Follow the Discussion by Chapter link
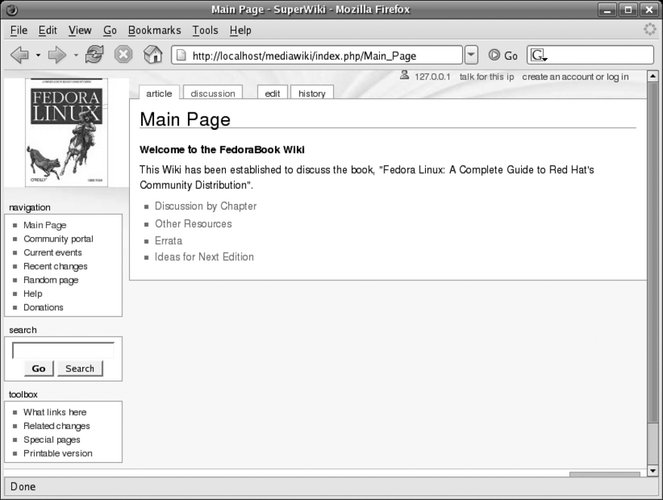The width and height of the screenshot is (663, 500). coord(205,206)
